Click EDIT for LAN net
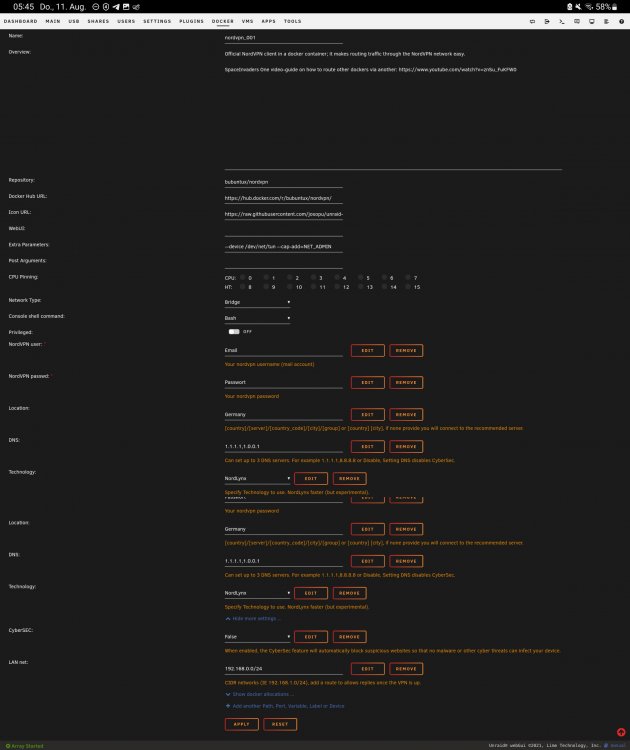This screenshot has width=630, height=750. [x=367, y=669]
